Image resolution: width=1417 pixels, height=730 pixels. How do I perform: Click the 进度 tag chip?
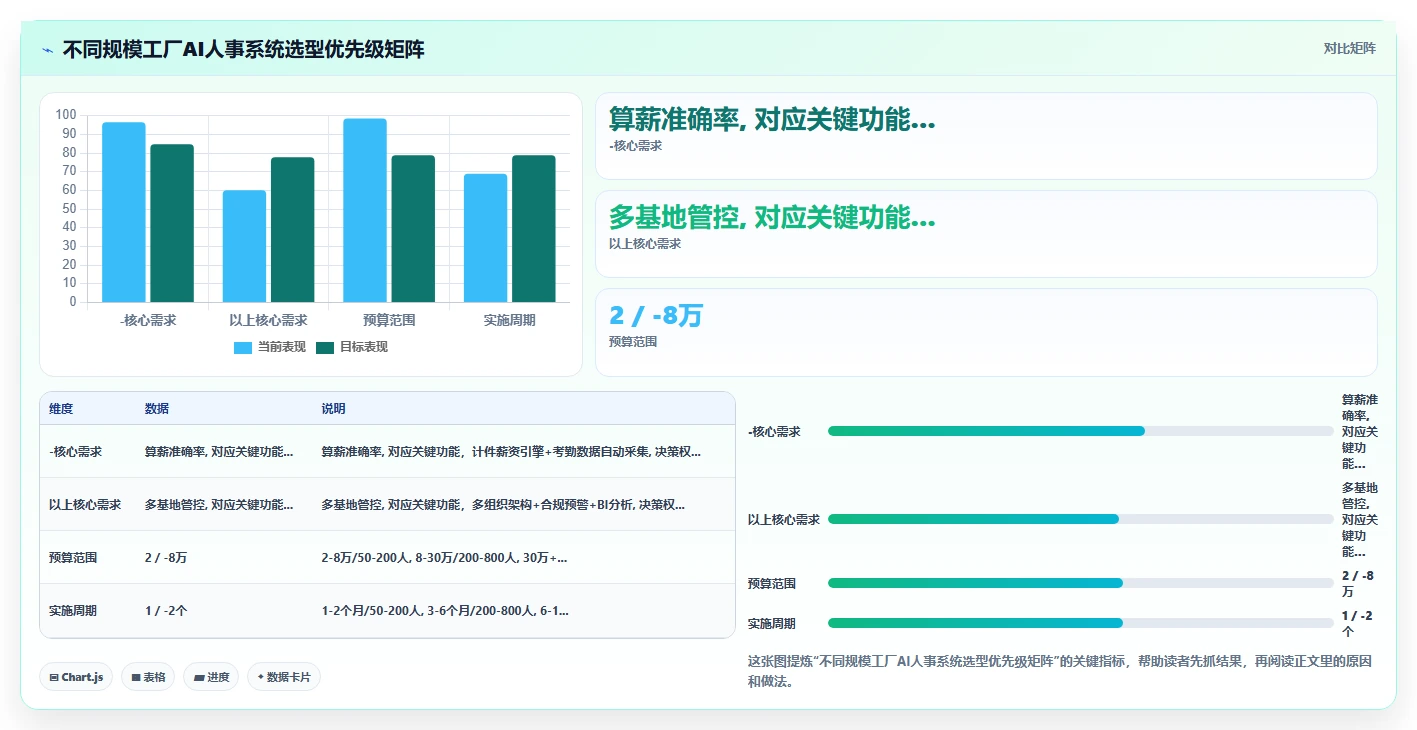[x=211, y=677]
